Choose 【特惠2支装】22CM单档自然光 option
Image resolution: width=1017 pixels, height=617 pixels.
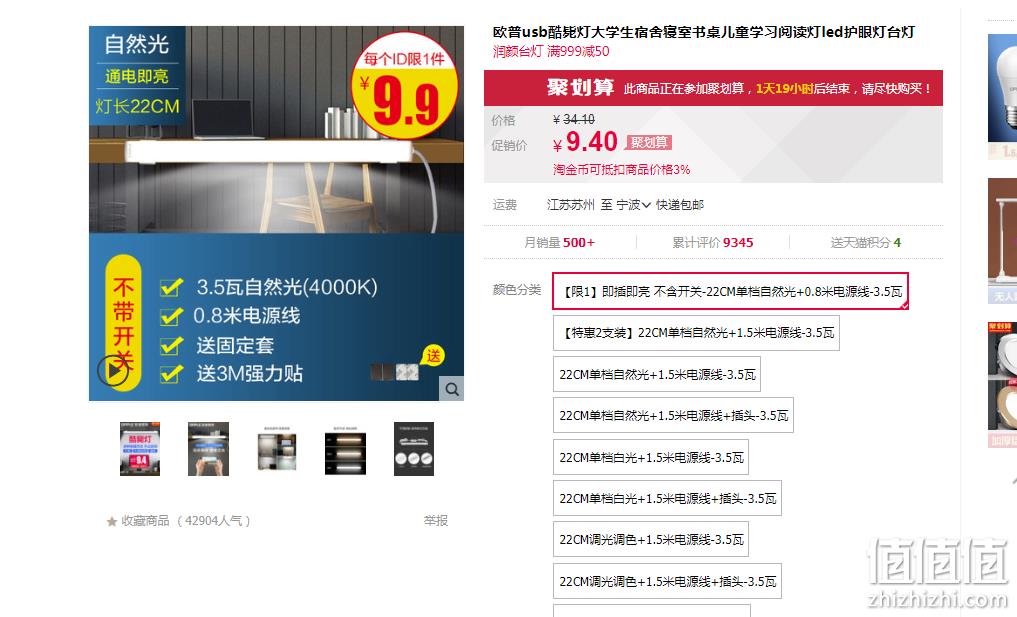(696, 333)
